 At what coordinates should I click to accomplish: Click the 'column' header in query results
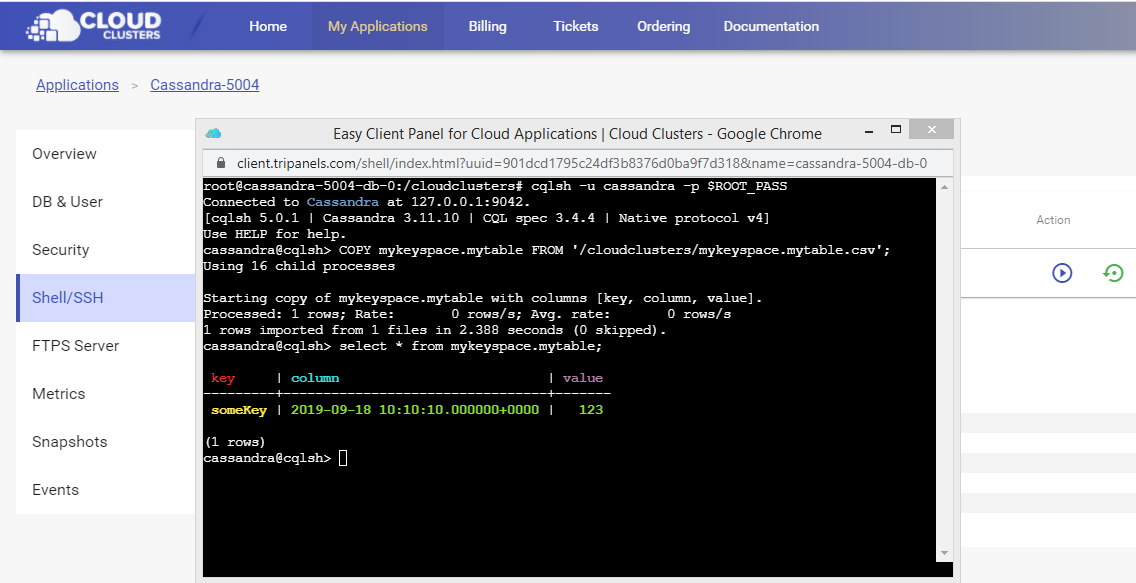pos(315,378)
